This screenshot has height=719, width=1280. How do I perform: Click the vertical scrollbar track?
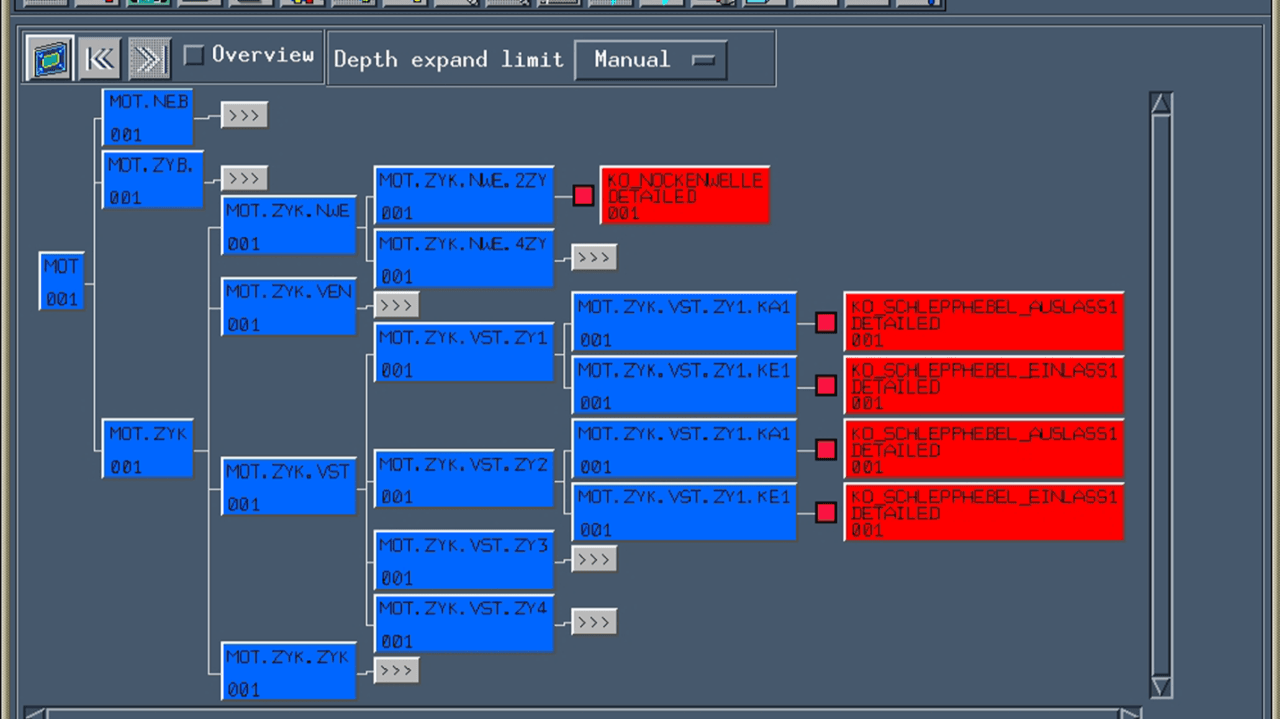click(x=1161, y=395)
